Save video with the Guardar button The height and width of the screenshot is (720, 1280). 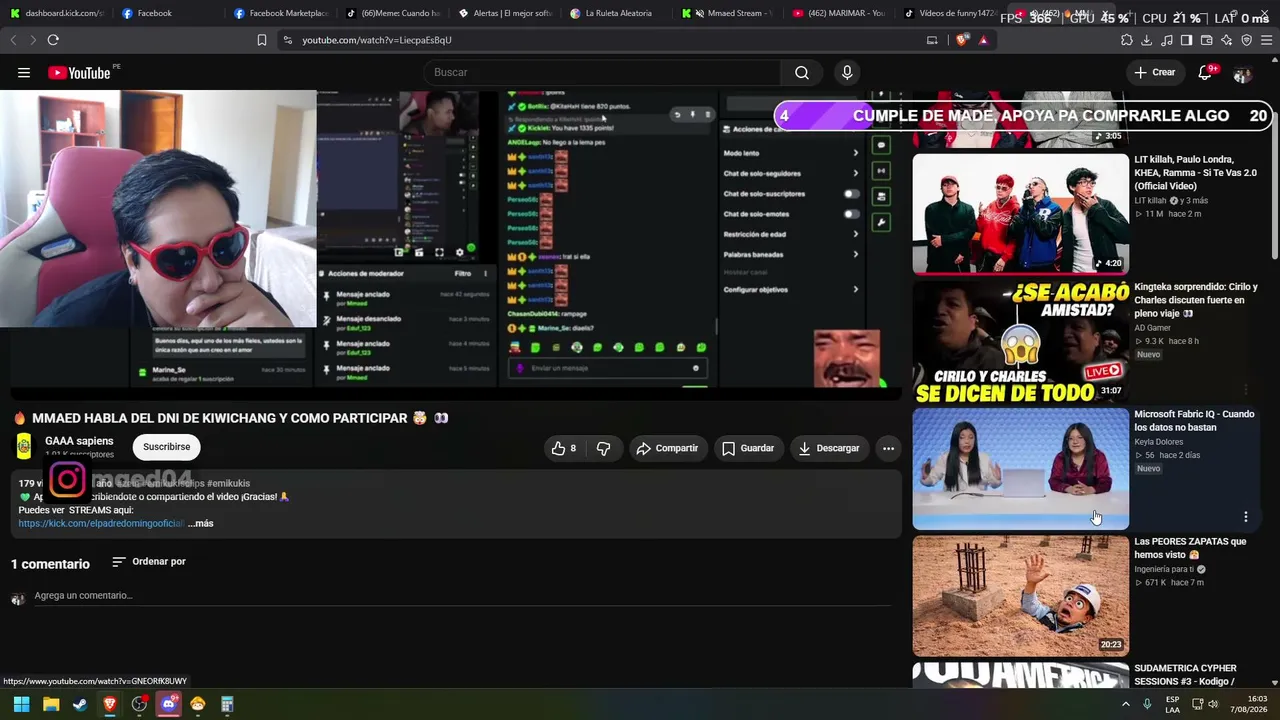point(748,448)
